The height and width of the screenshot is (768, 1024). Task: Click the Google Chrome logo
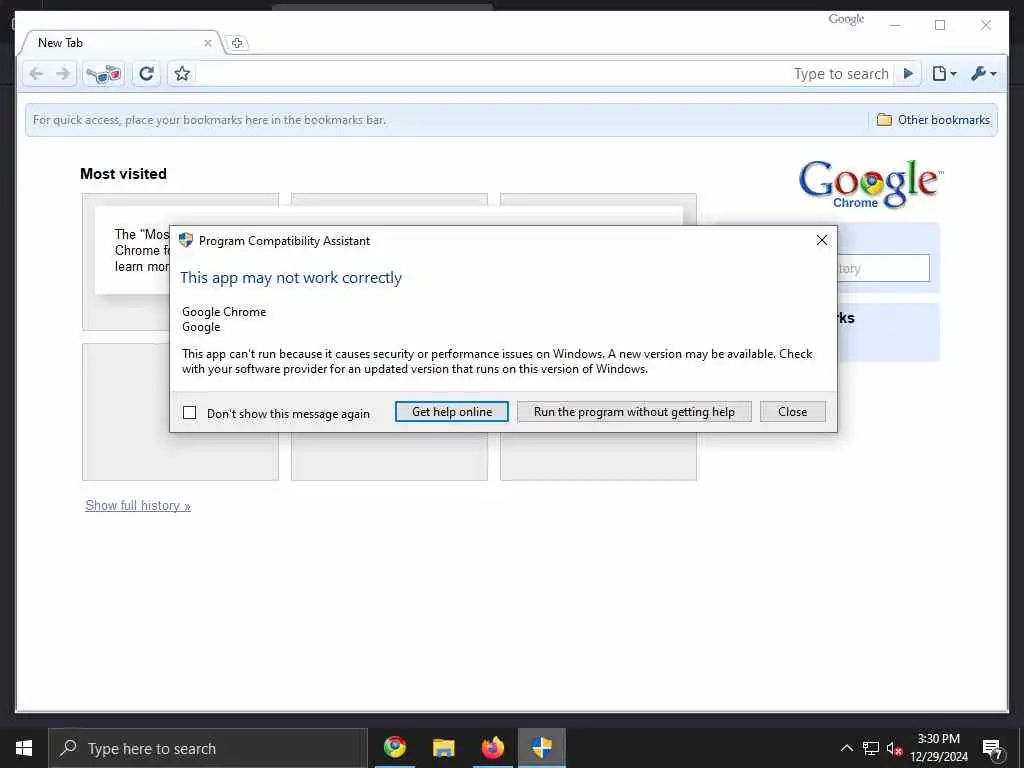point(870,185)
